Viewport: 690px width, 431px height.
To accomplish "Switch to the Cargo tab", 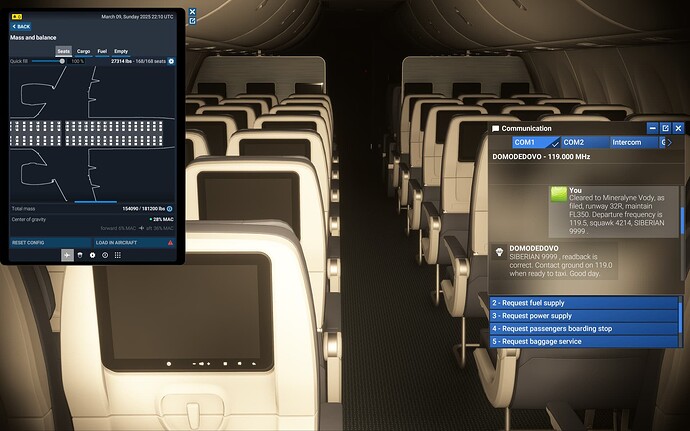I will coord(82,50).
